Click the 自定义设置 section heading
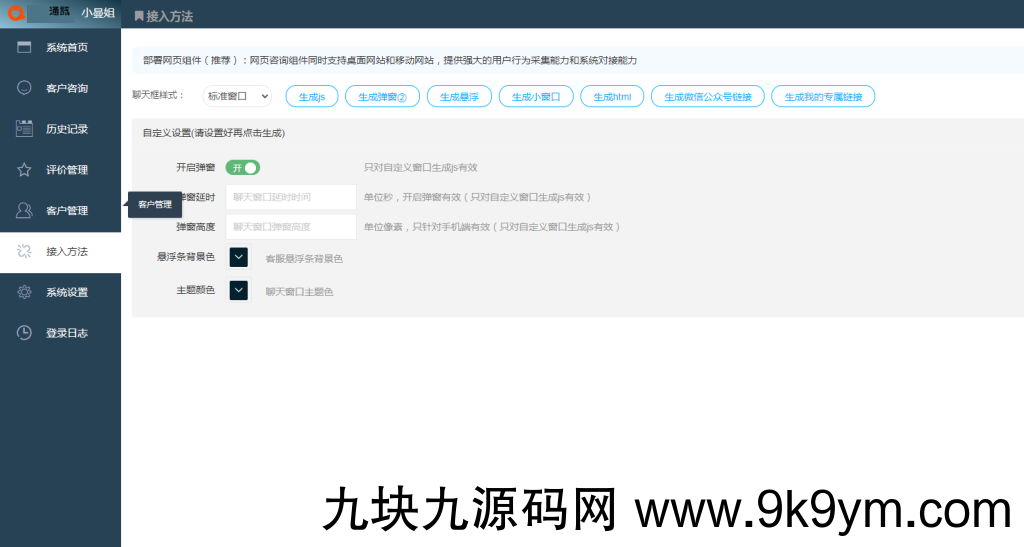1024x547 pixels. [214, 133]
